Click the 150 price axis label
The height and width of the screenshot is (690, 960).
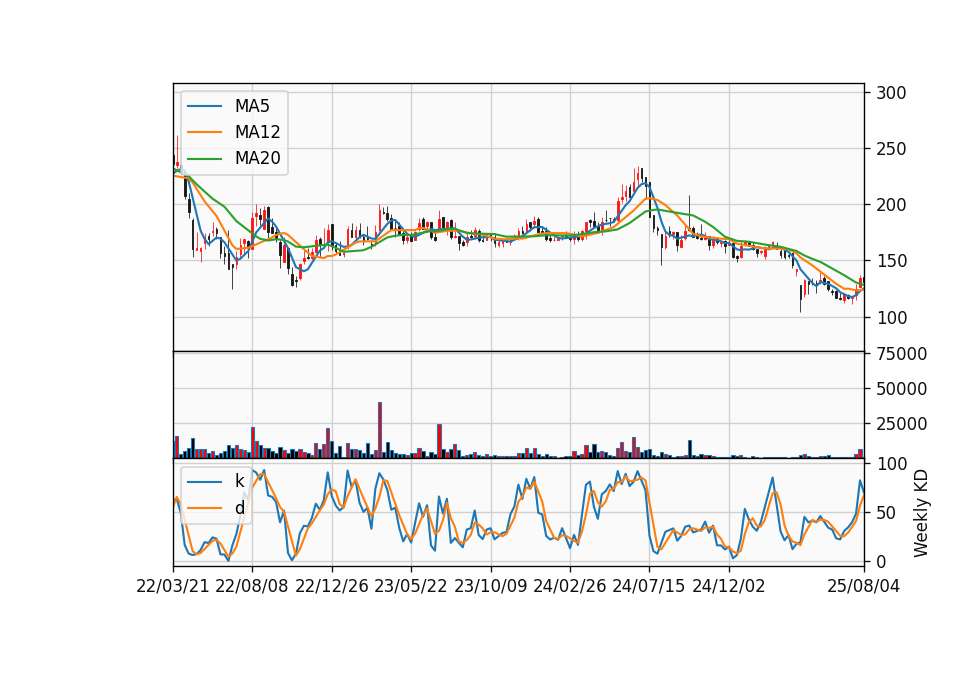[891, 261]
